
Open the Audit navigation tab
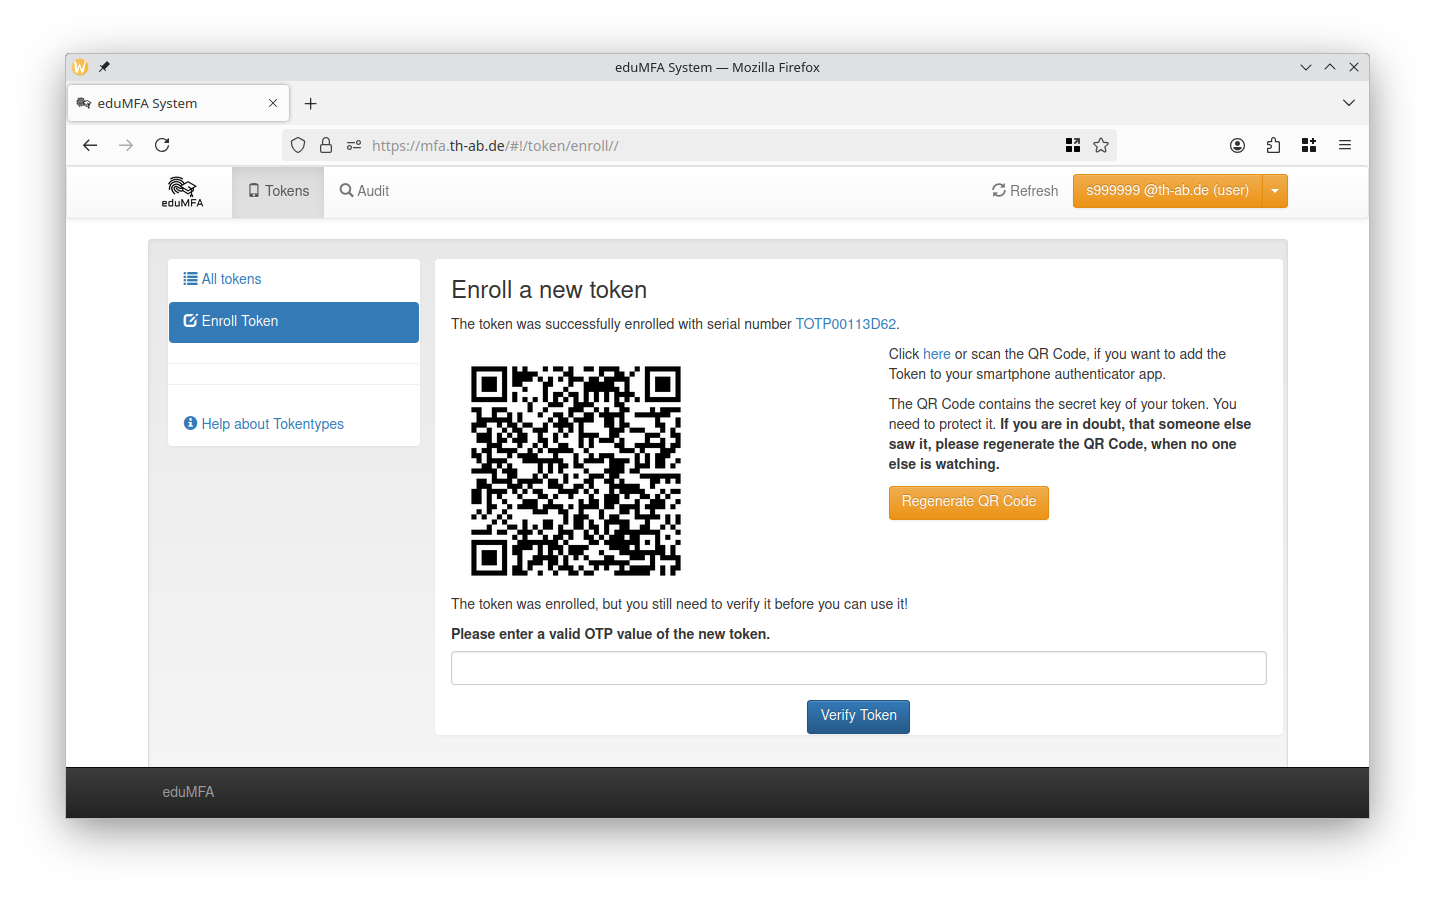coord(364,191)
